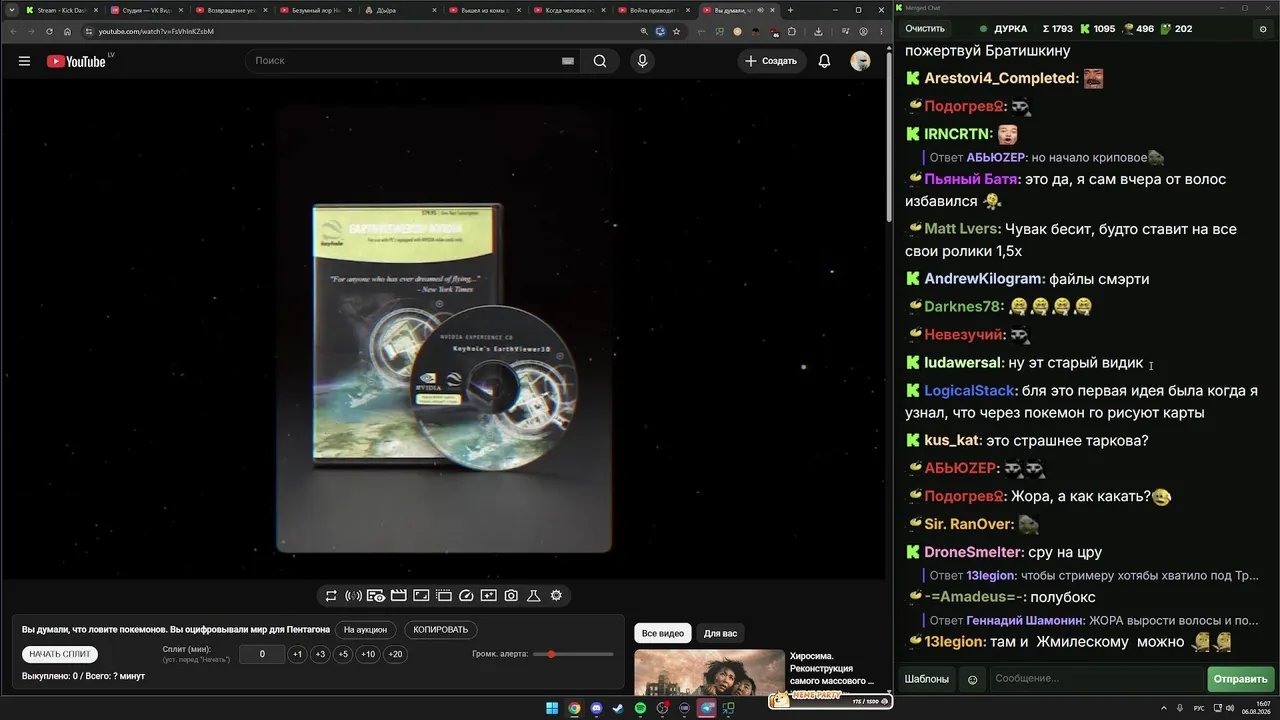Click the Отправить send button
Viewport: 1280px width, 720px height.
coord(1240,679)
